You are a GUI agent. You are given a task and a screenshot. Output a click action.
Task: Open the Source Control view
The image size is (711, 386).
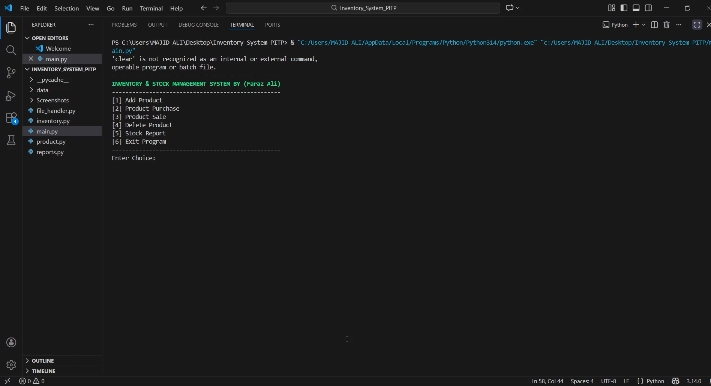tap(11, 73)
